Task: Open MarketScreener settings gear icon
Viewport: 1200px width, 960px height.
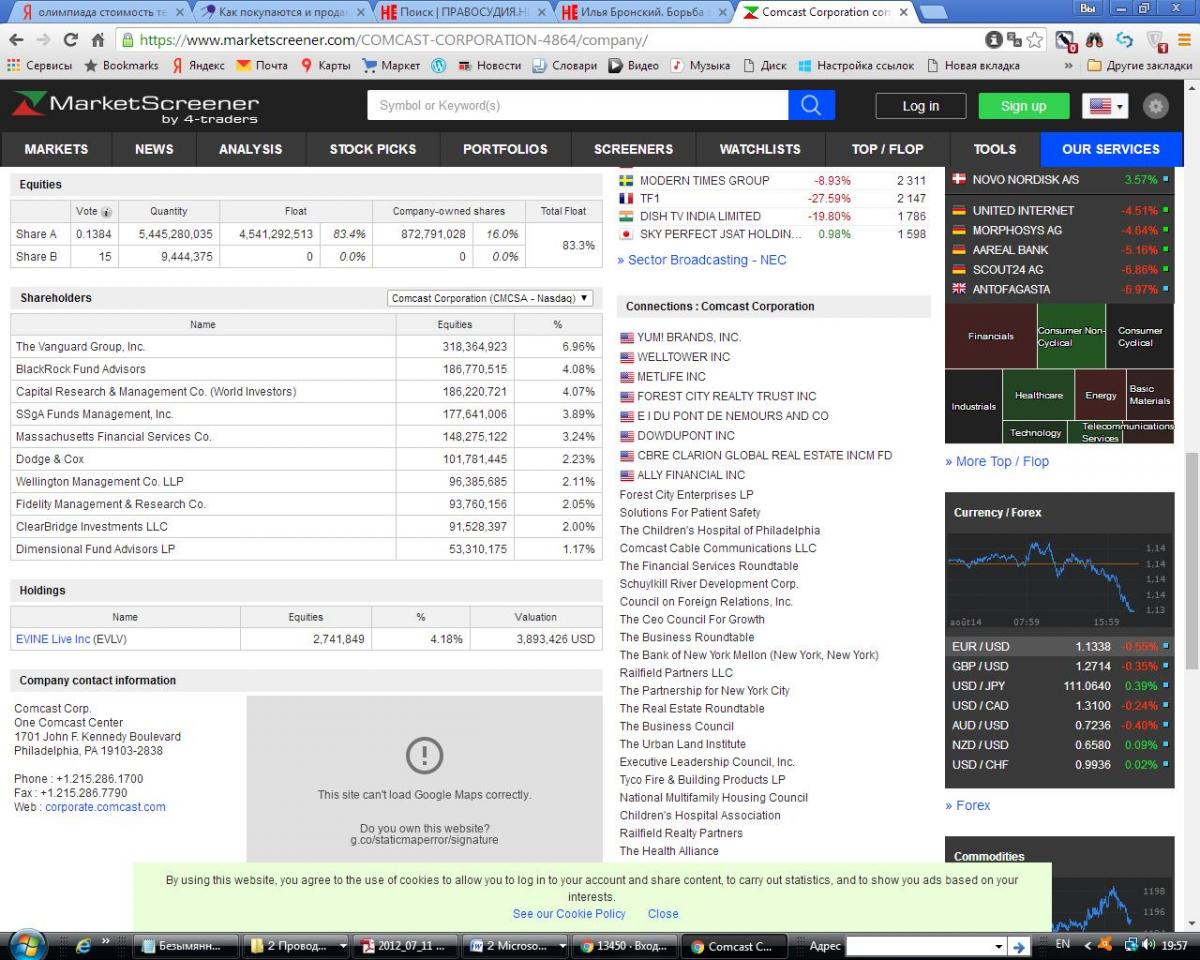Action: pyautogui.click(x=1156, y=106)
